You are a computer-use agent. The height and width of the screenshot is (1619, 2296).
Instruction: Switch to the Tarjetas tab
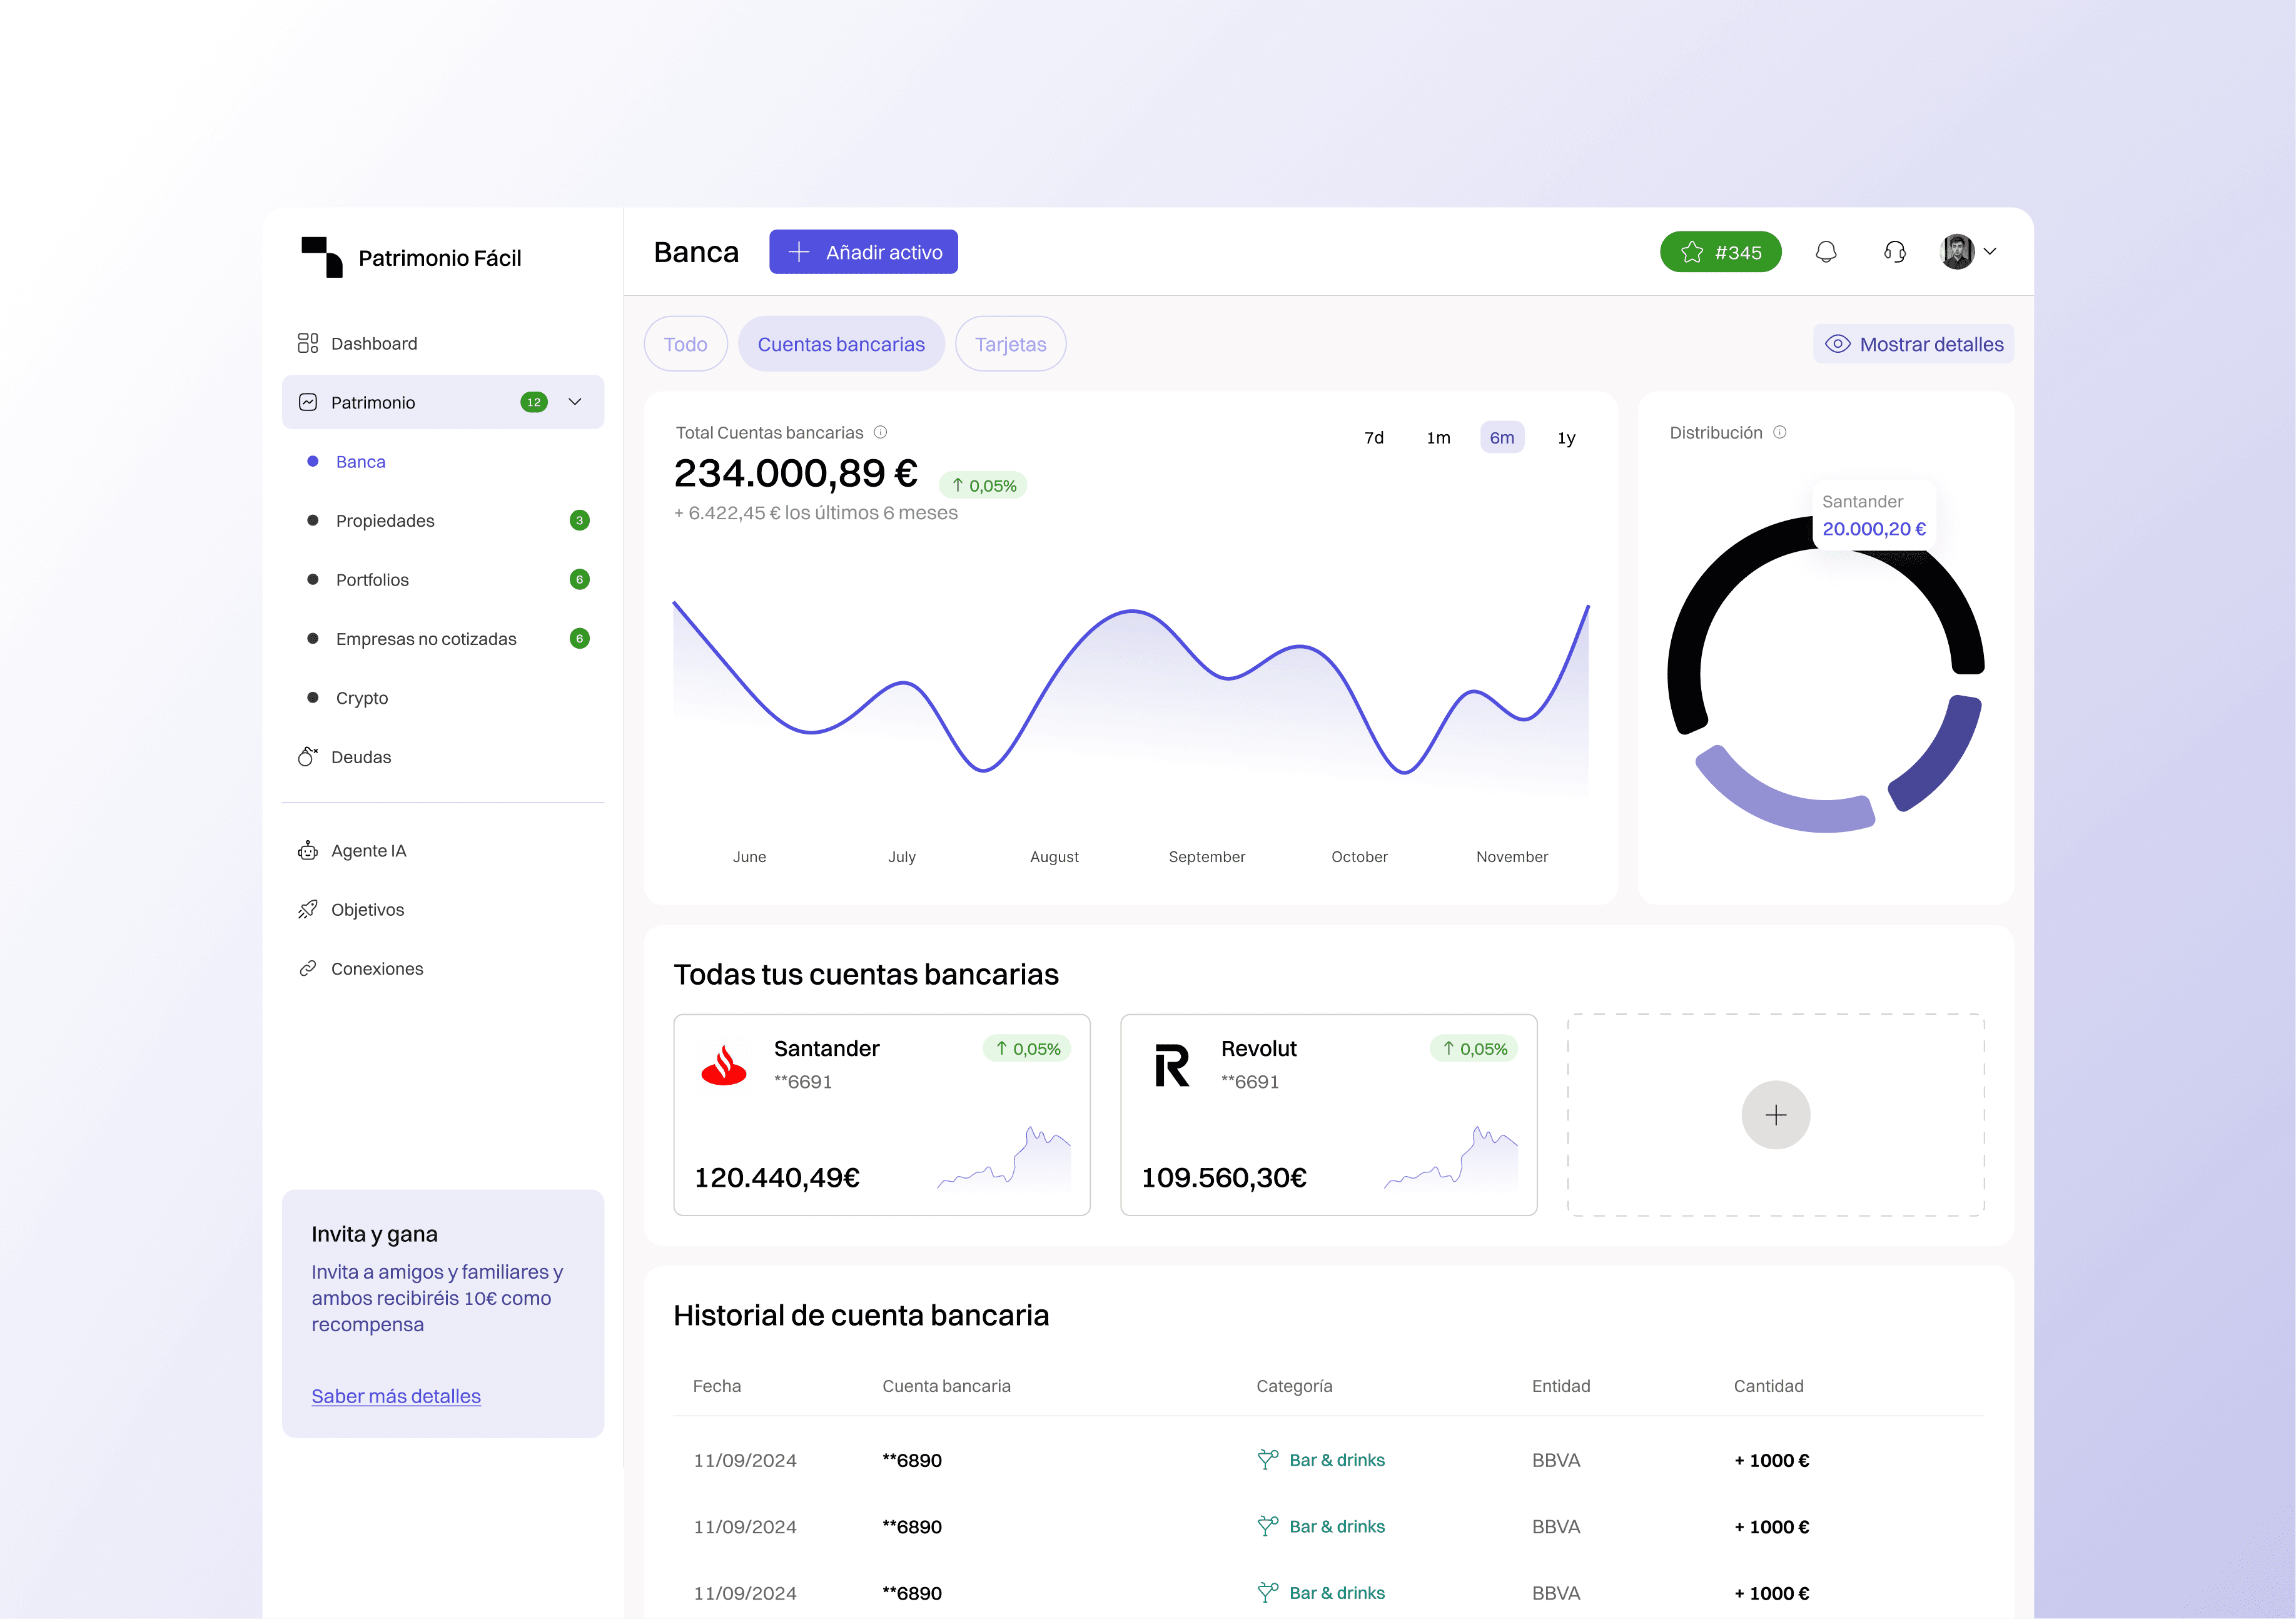coord(1010,344)
